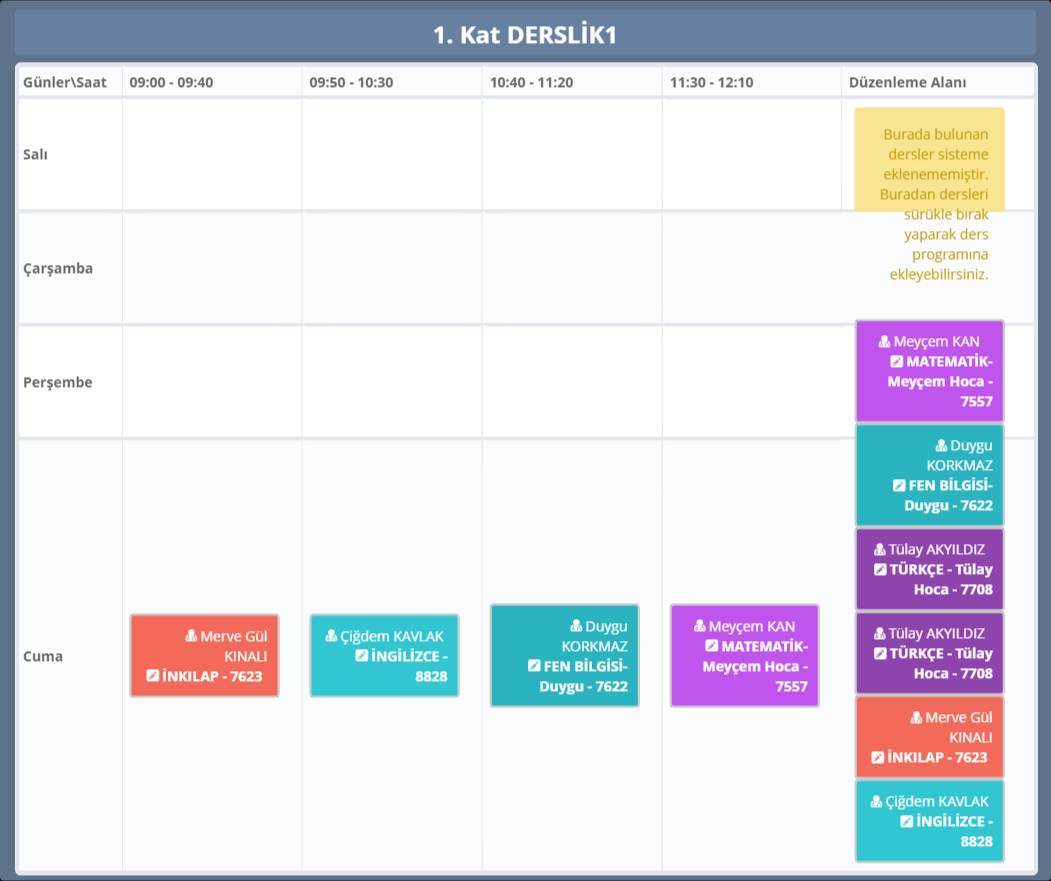Click edit icon on Cuma 11:30 MATEMATİK card
Viewport: 1051px width, 881px height.
click(711, 646)
